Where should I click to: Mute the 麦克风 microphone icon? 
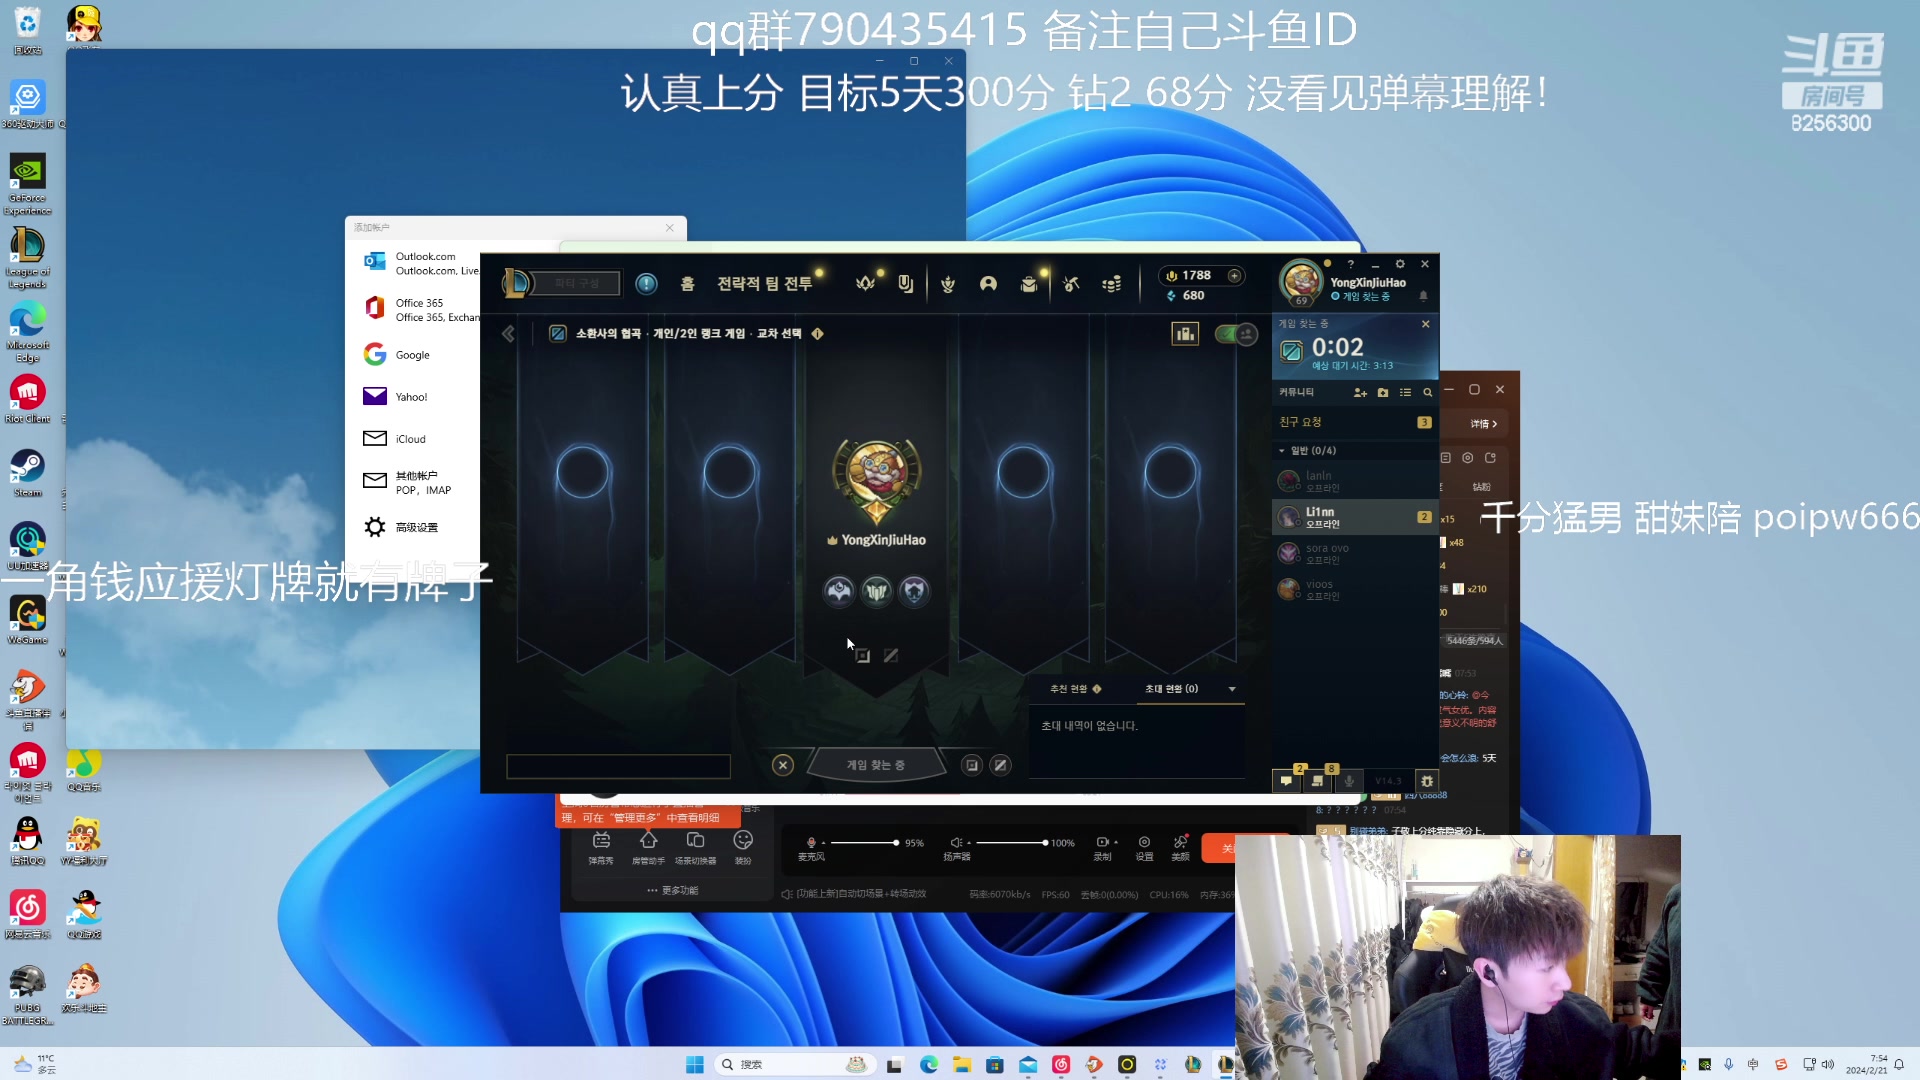point(810,843)
